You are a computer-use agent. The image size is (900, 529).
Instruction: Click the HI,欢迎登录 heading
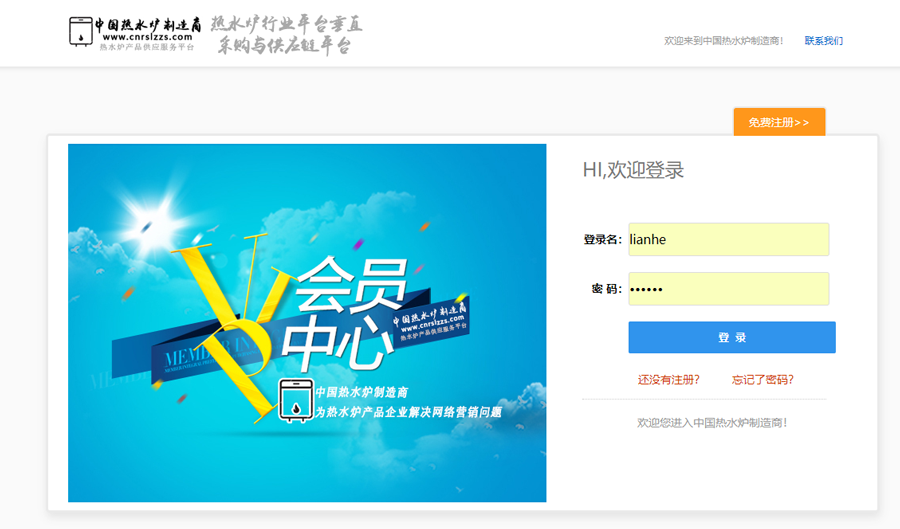633,170
